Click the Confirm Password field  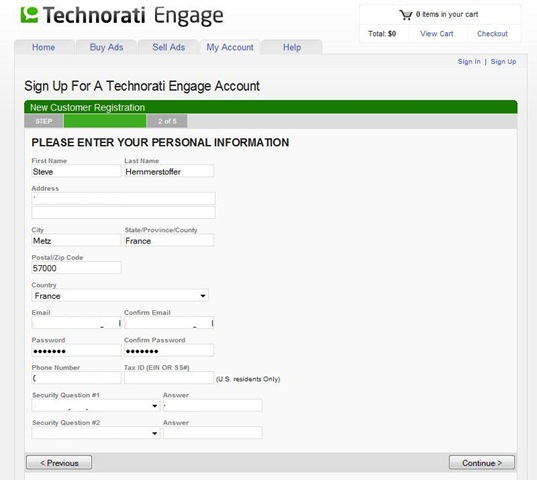169,351
